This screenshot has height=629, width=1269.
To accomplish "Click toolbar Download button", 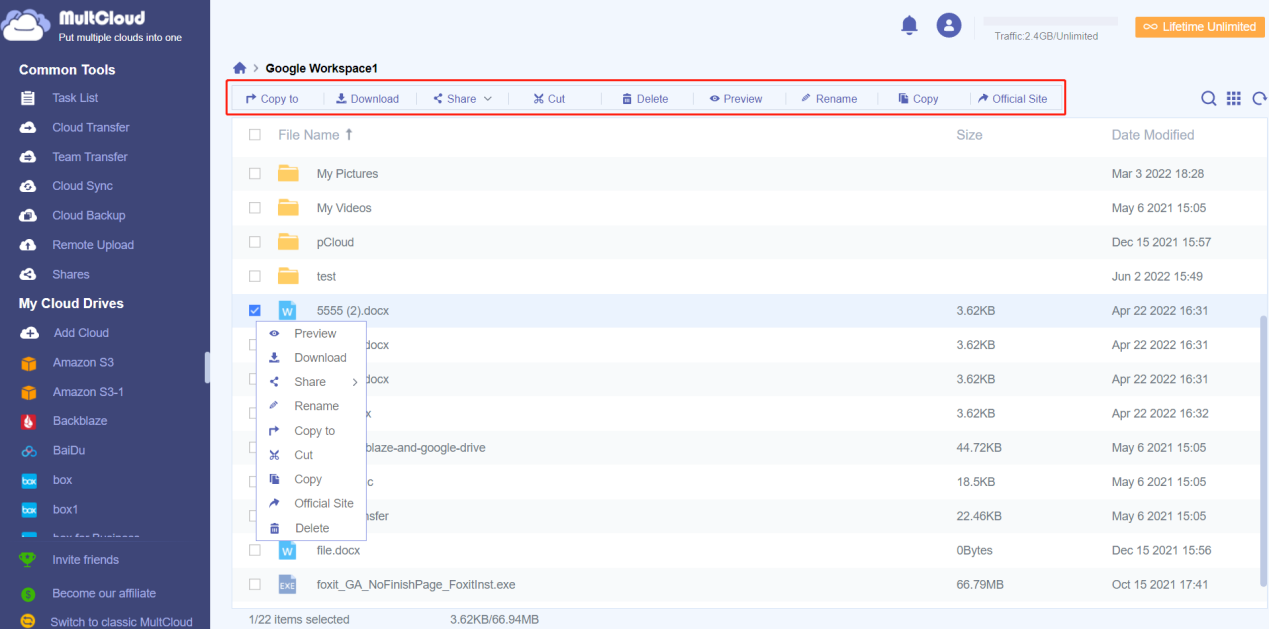I will tap(367, 99).
